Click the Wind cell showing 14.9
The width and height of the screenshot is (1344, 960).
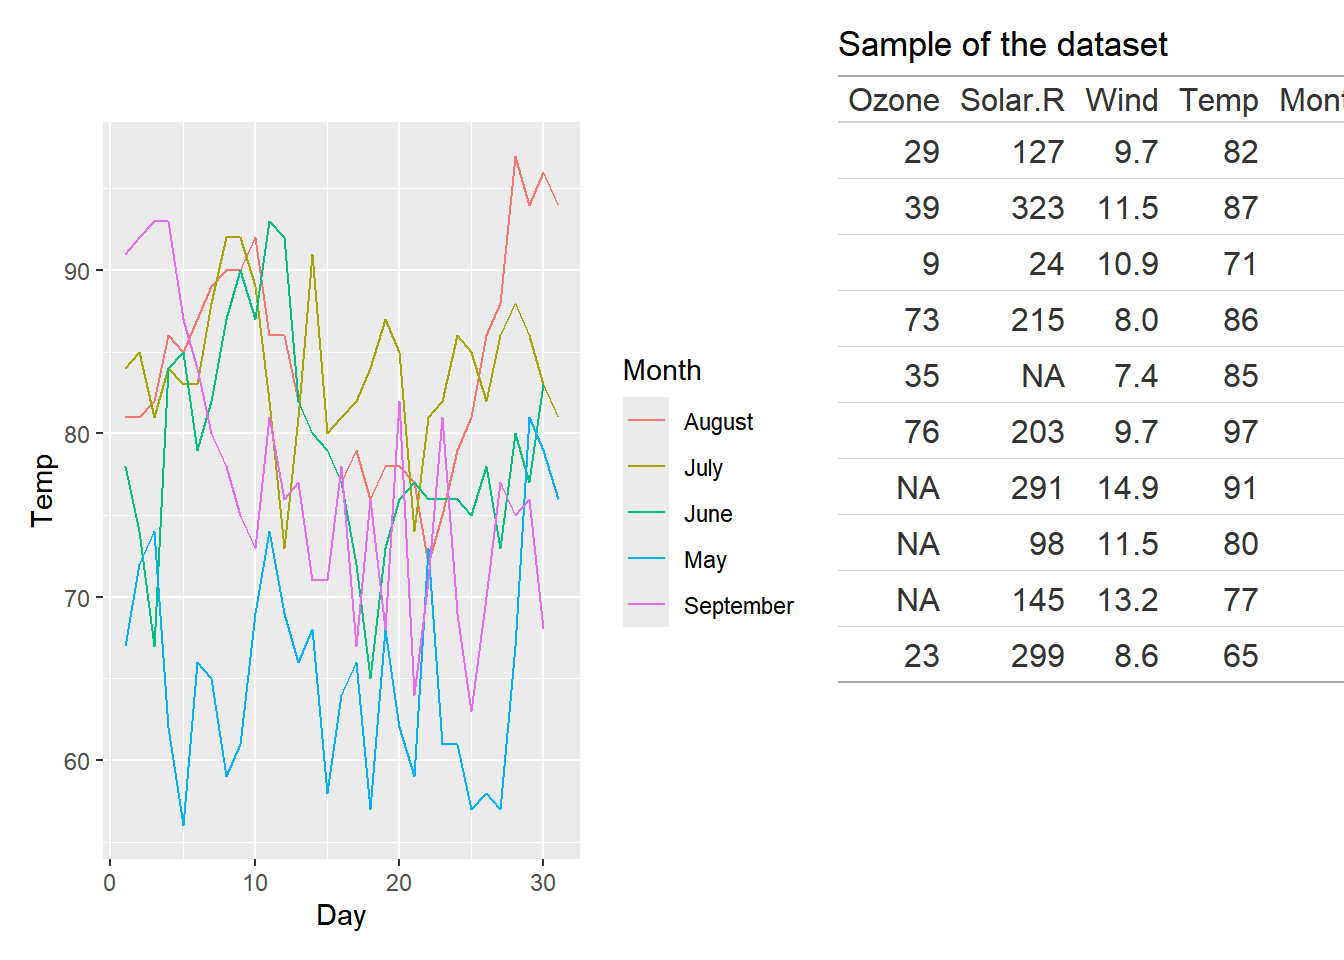[1127, 488]
